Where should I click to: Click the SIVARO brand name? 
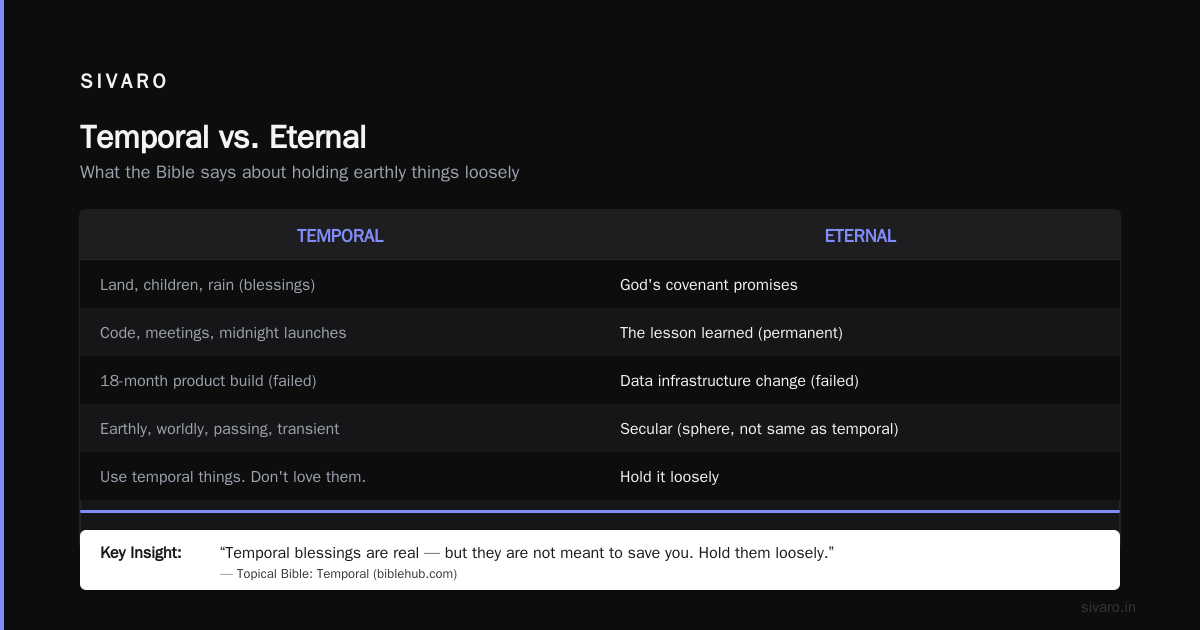click(124, 82)
